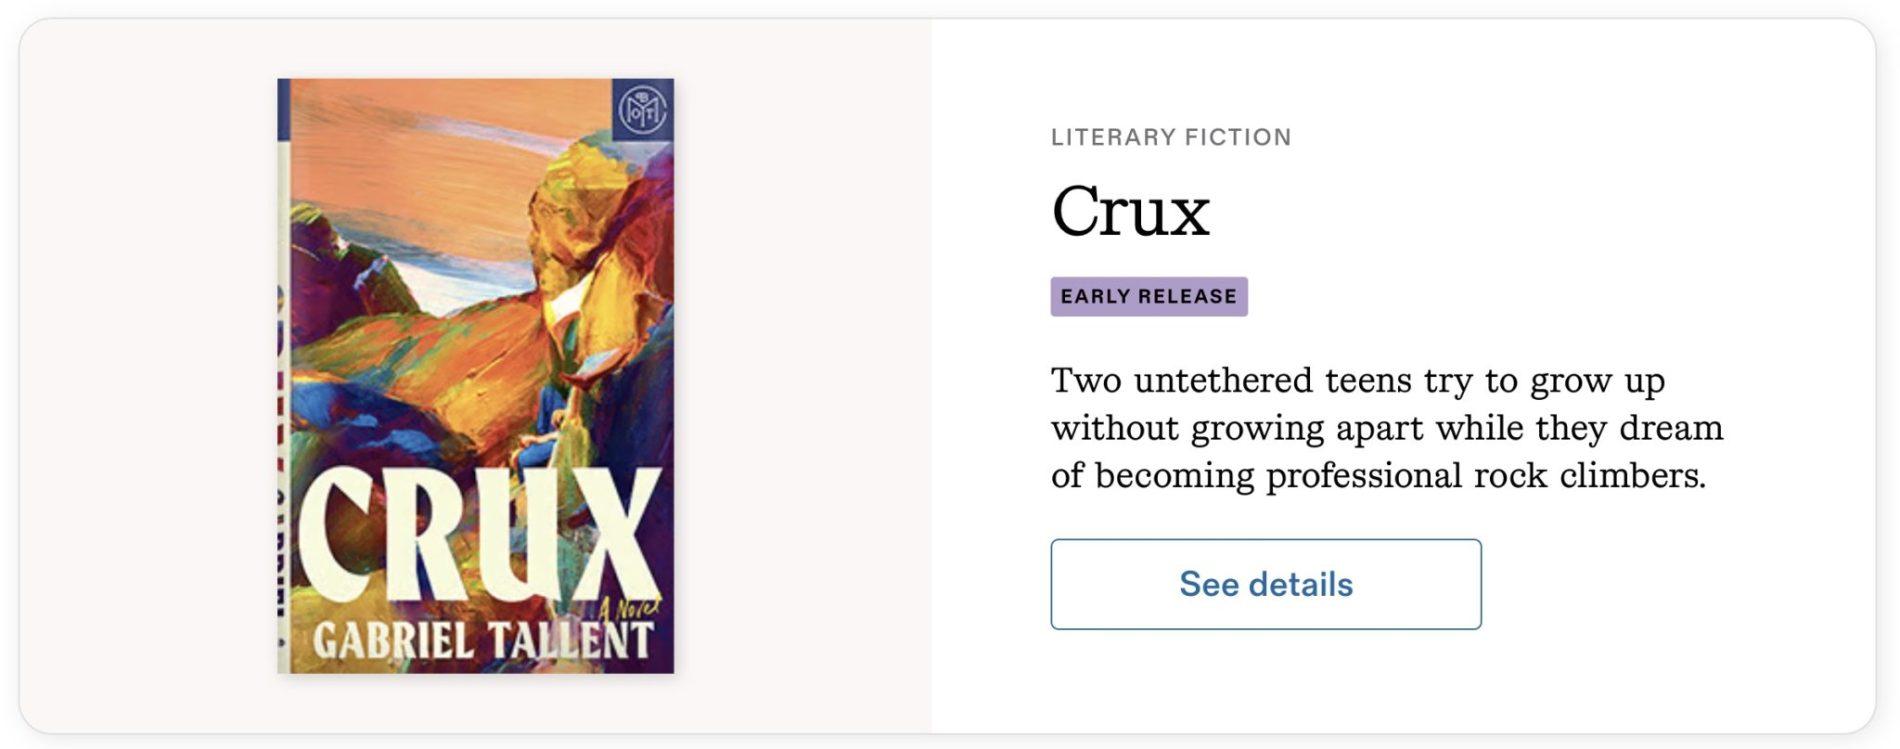Click the large CRUX cover lettering
The image size is (1900, 749).
pos(480,535)
